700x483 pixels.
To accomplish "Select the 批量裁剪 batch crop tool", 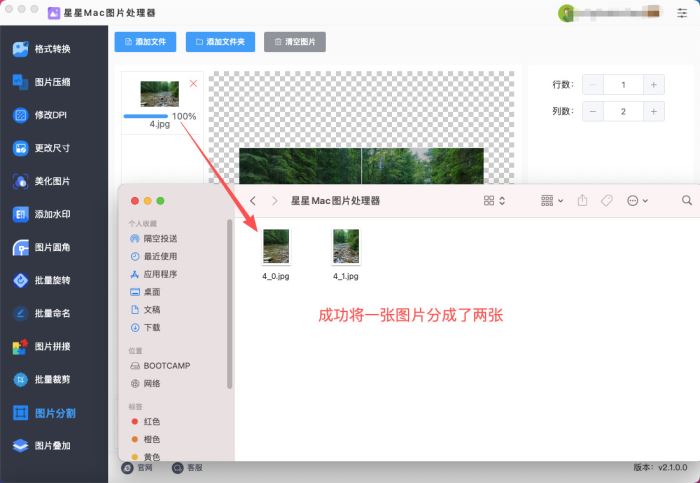I will 42,379.
